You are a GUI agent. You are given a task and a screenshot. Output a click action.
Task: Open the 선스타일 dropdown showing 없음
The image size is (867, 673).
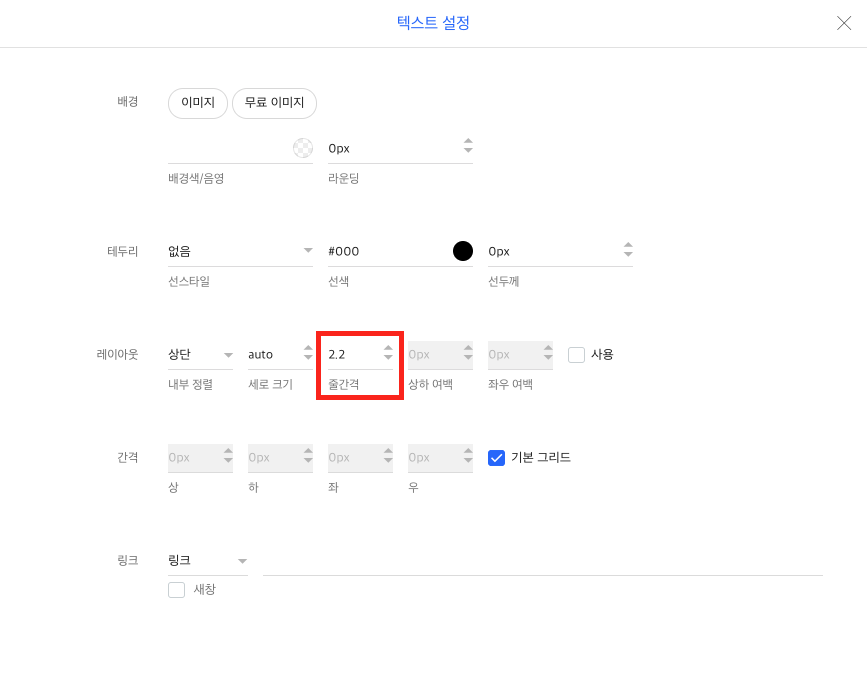(x=240, y=251)
